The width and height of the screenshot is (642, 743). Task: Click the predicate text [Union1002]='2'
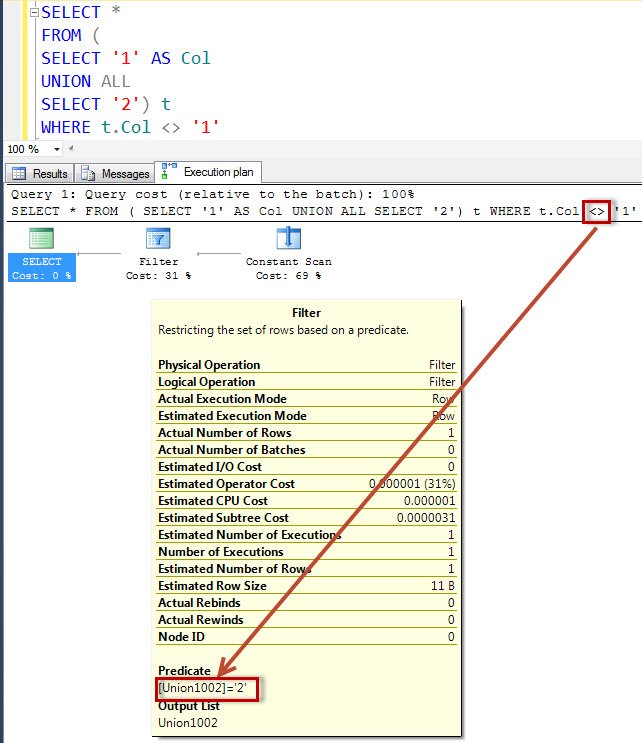[x=202, y=688]
